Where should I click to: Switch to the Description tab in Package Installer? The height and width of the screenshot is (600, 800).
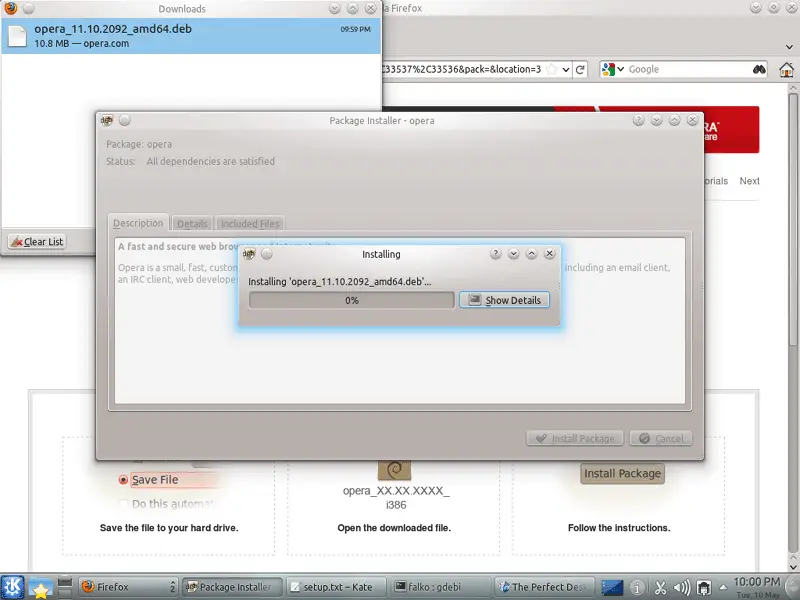pyautogui.click(x=138, y=223)
